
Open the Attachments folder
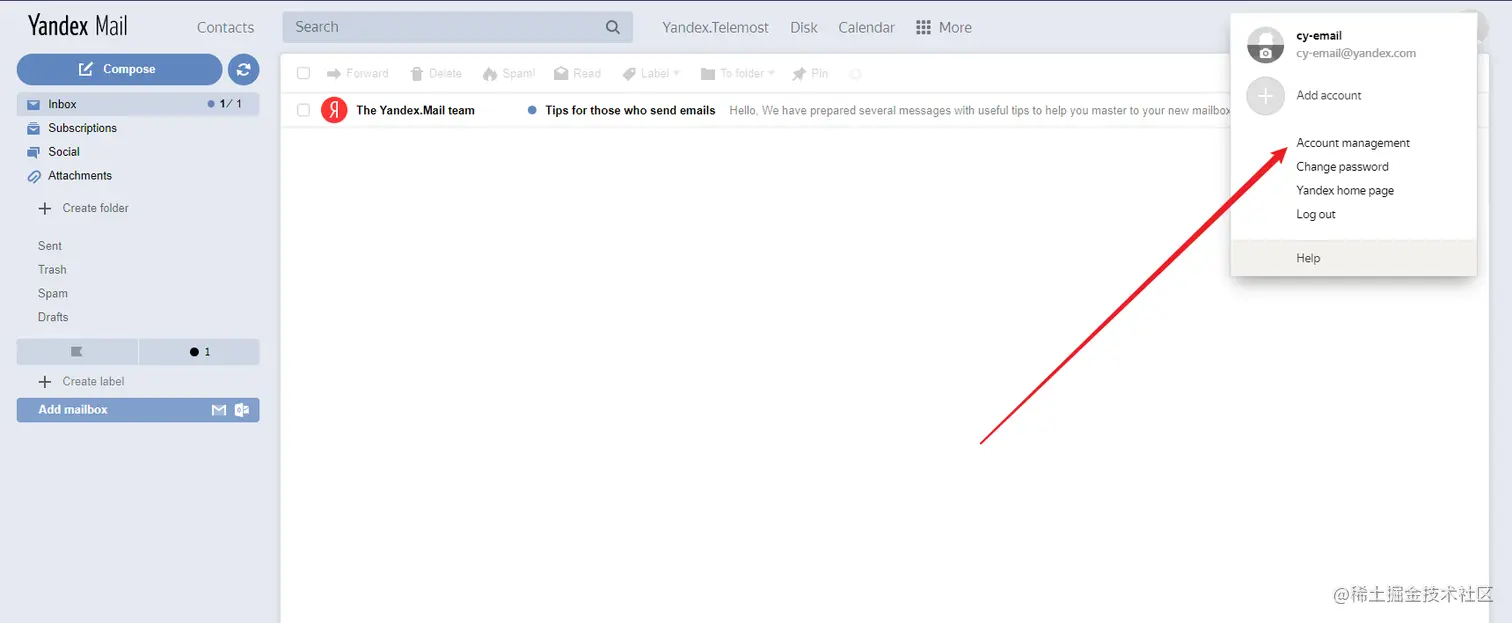click(80, 176)
